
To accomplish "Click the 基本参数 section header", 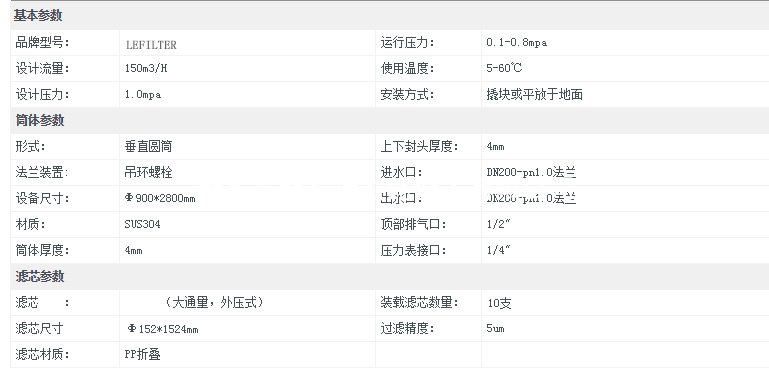I will [38, 16].
